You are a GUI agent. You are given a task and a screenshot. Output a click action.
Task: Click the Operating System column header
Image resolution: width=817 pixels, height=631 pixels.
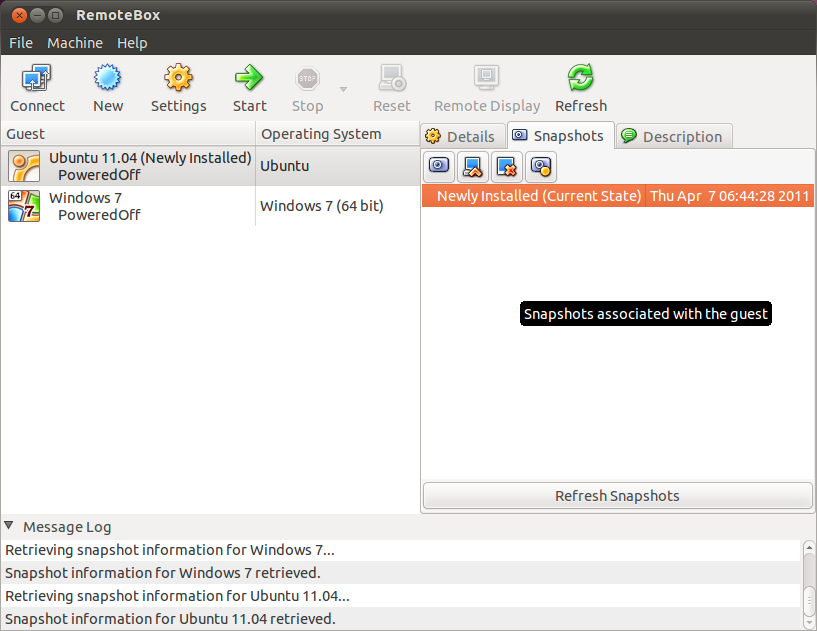tap(338, 134)
